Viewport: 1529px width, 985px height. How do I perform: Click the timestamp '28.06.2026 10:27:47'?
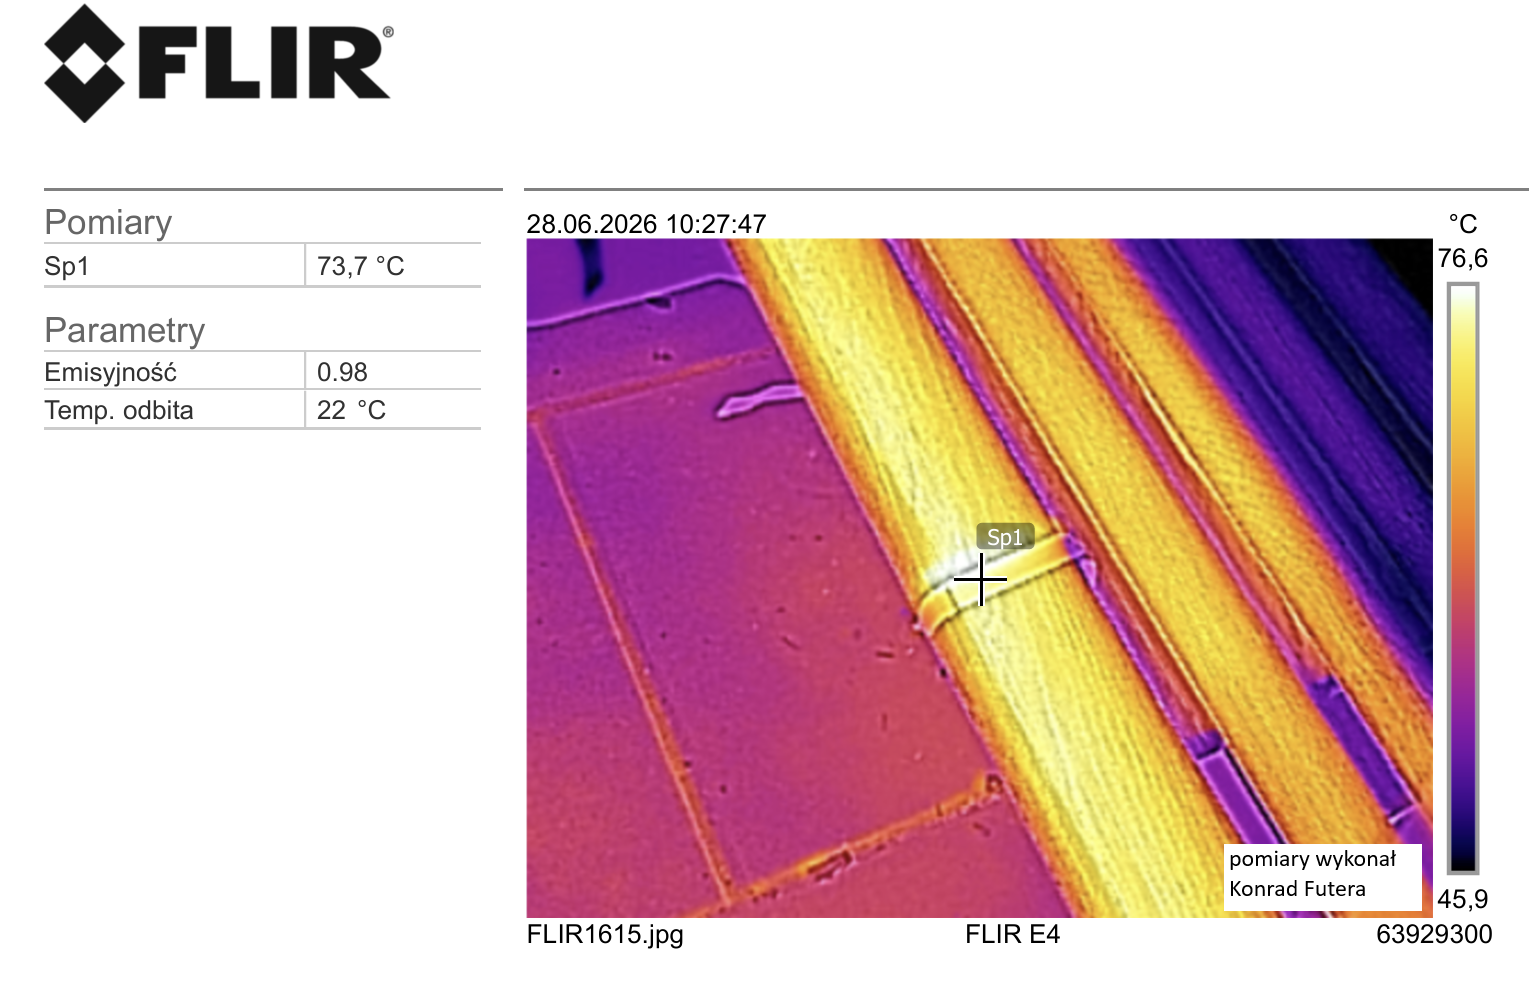(647, 224)
